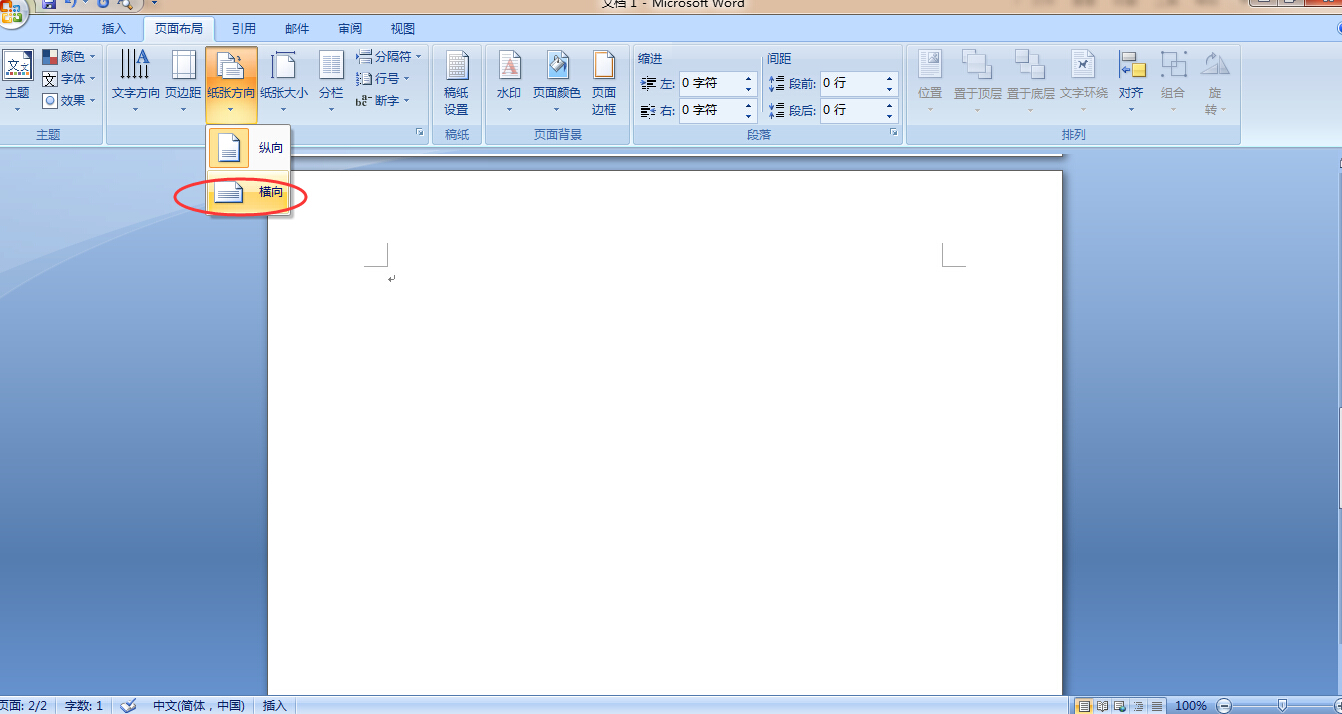Decrease right indent with the spinner down arrow
The width and height of the screenshot is (1342, 714).
749,116
